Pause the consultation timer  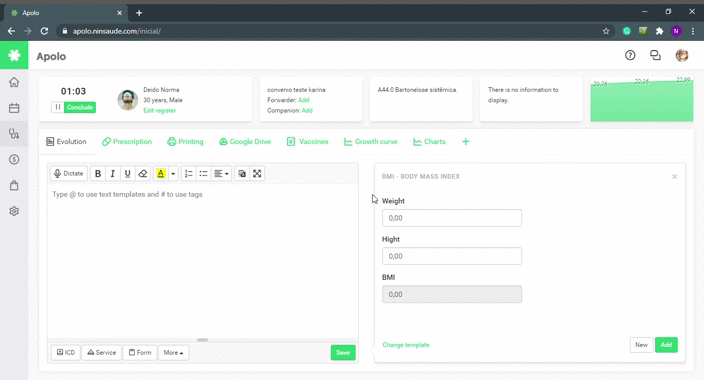point(57,107)
